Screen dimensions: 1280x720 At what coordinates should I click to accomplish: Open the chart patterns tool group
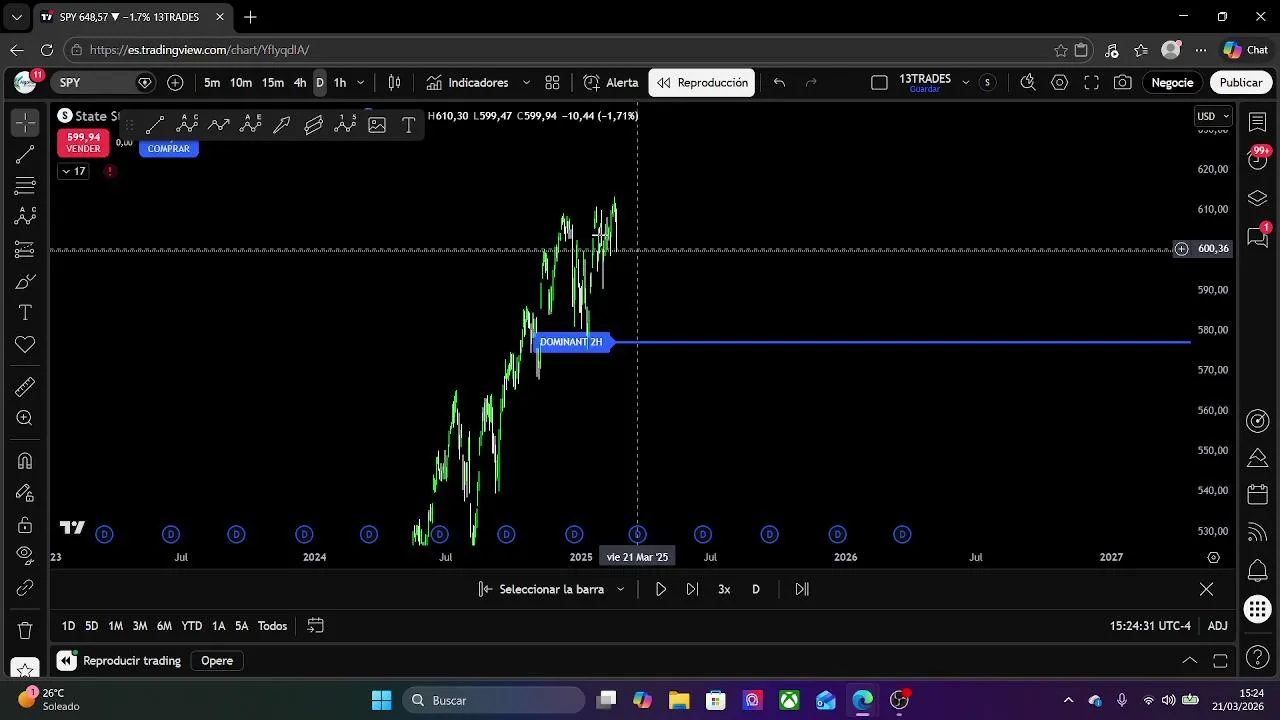pos(25,217)
